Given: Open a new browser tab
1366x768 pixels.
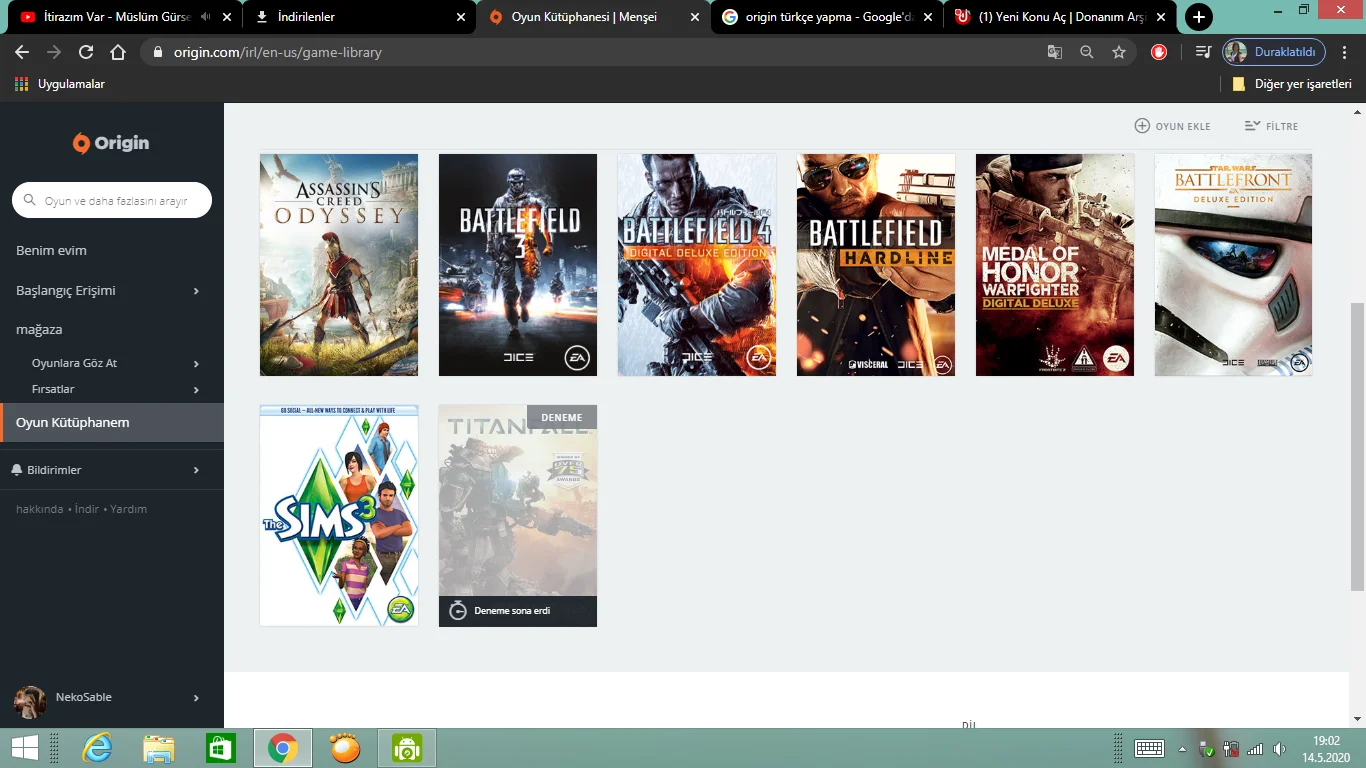Looking at the screenshot, I should pyautogui.click(x=1199, y=17).
